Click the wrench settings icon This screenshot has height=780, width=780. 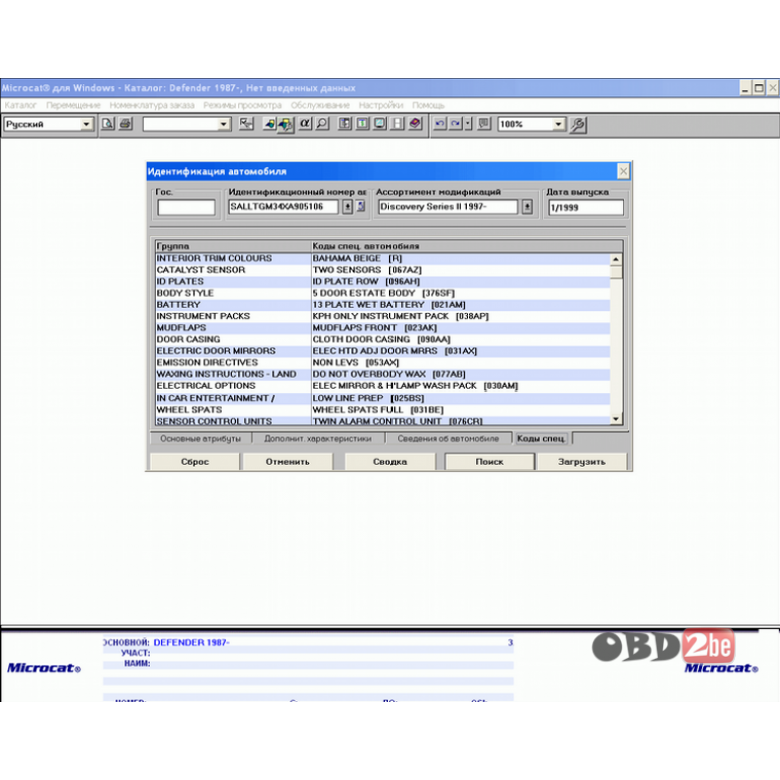[x=578, y=124]
